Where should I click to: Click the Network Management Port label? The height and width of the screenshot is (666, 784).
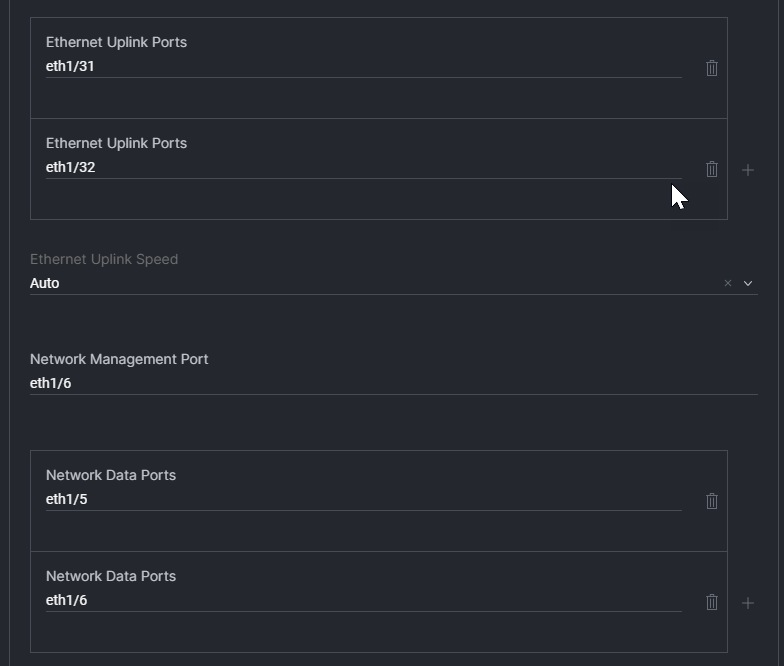pyautogui.click(x=119, y=359)
